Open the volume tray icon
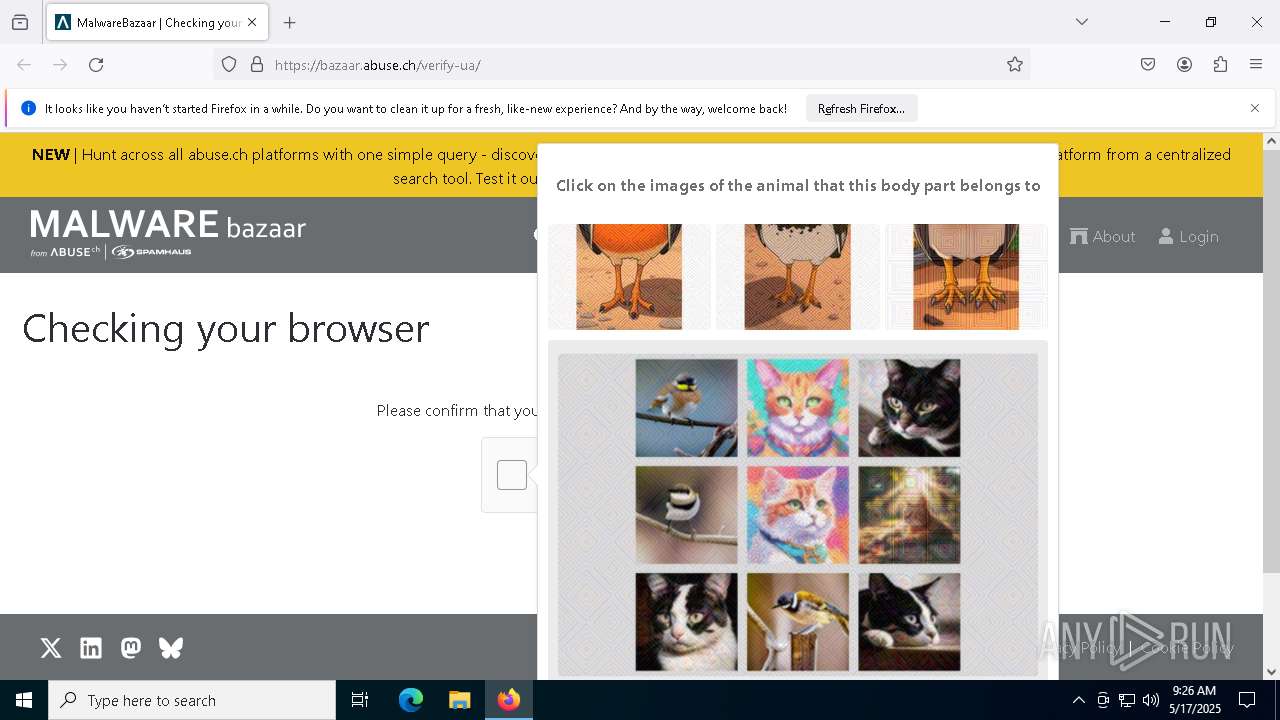 point(1151,700)
